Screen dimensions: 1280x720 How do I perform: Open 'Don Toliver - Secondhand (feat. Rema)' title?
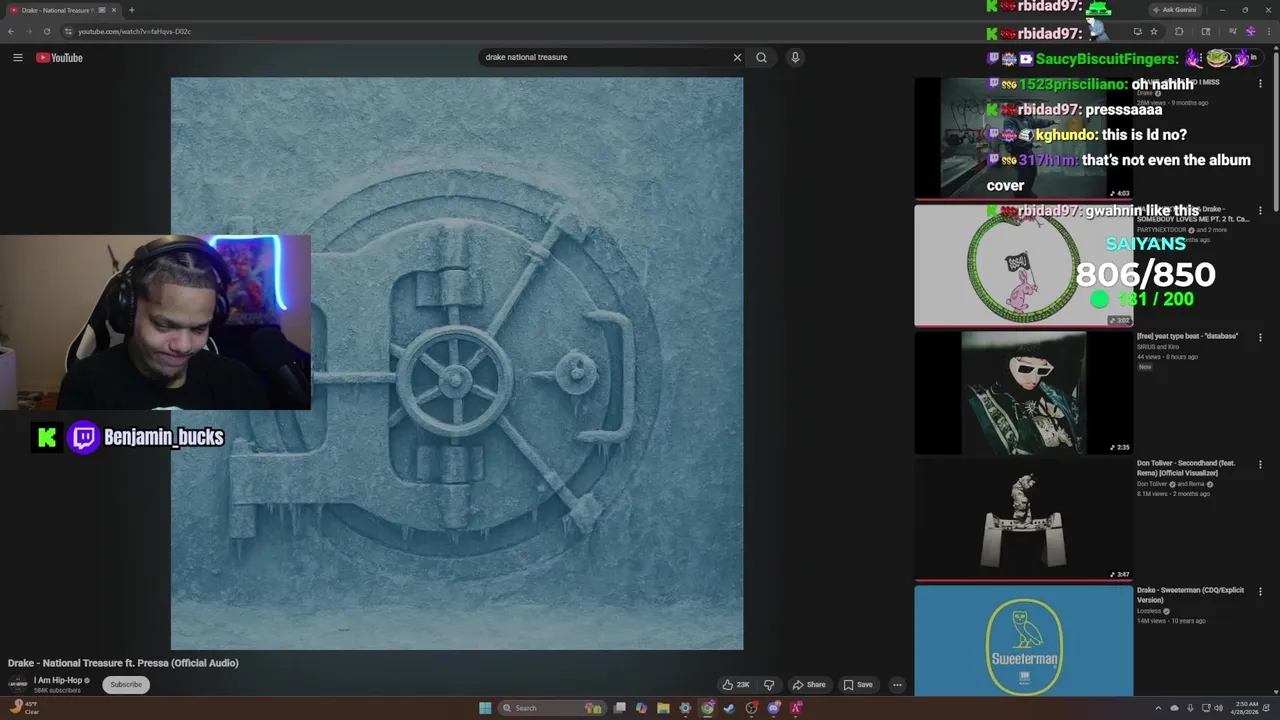(x=1186, y=468)
